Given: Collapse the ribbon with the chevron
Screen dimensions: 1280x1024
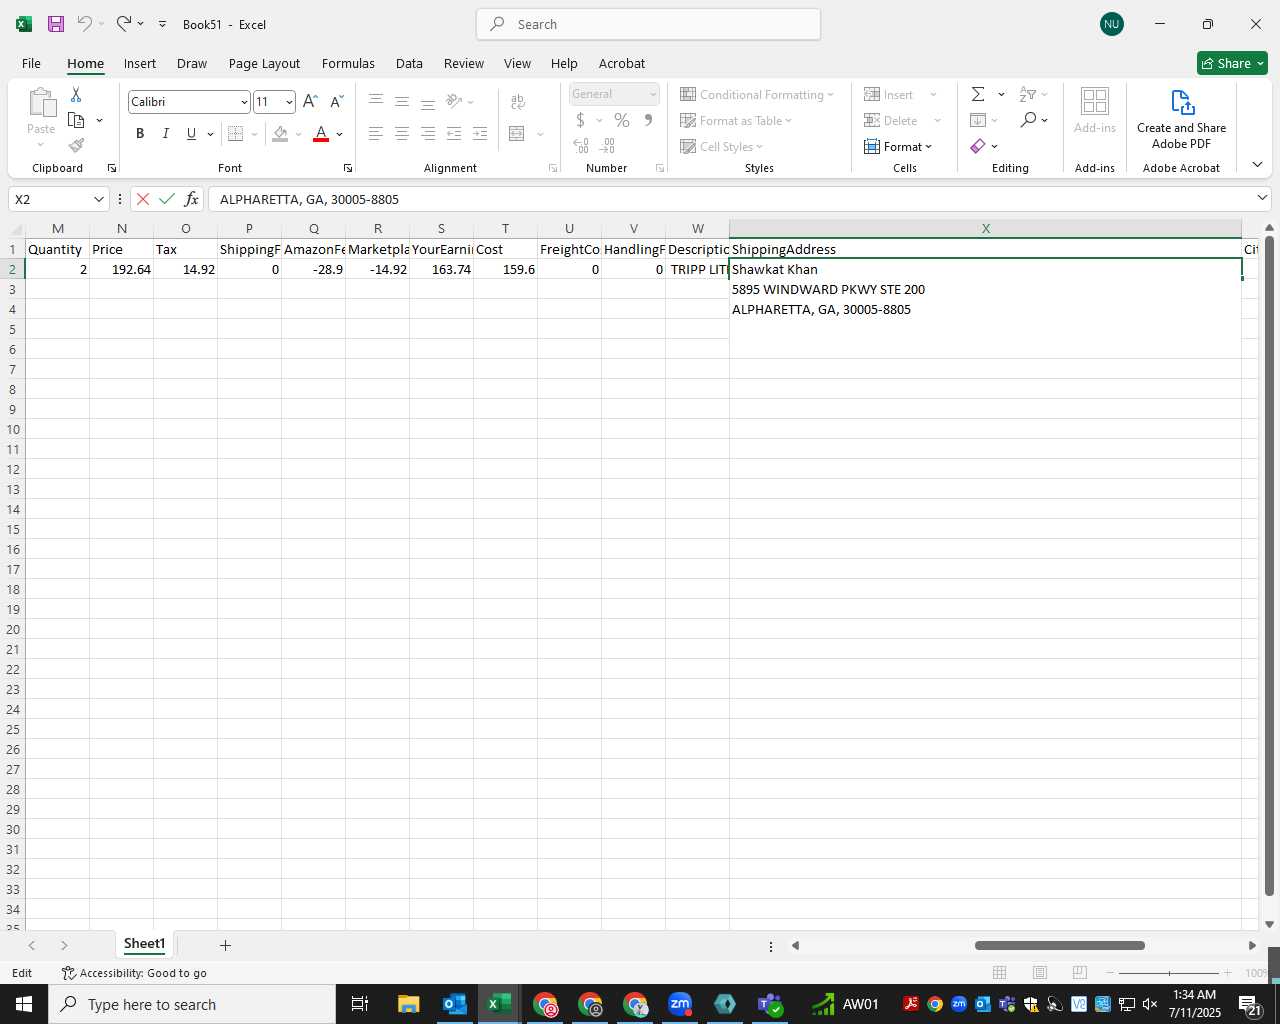Looking at the screenshot, I should (1257, 165).
